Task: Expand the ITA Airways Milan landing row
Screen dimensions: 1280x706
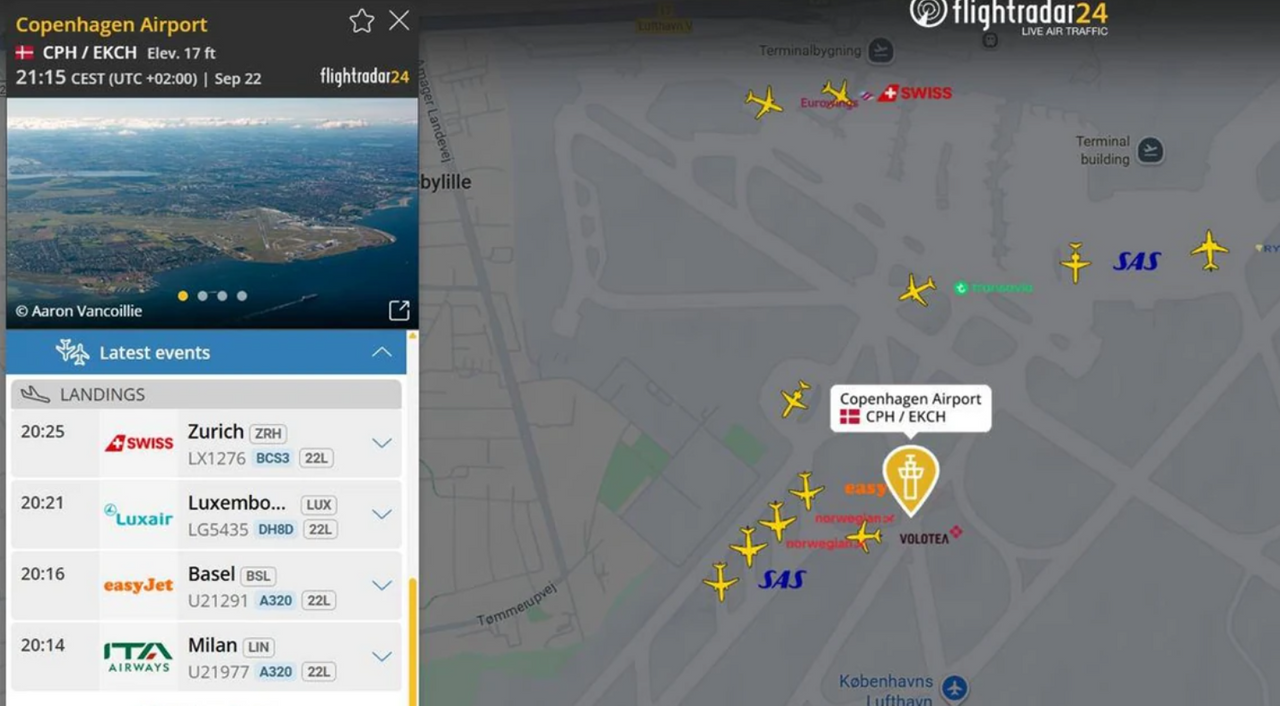Action: tap(382, 656)
